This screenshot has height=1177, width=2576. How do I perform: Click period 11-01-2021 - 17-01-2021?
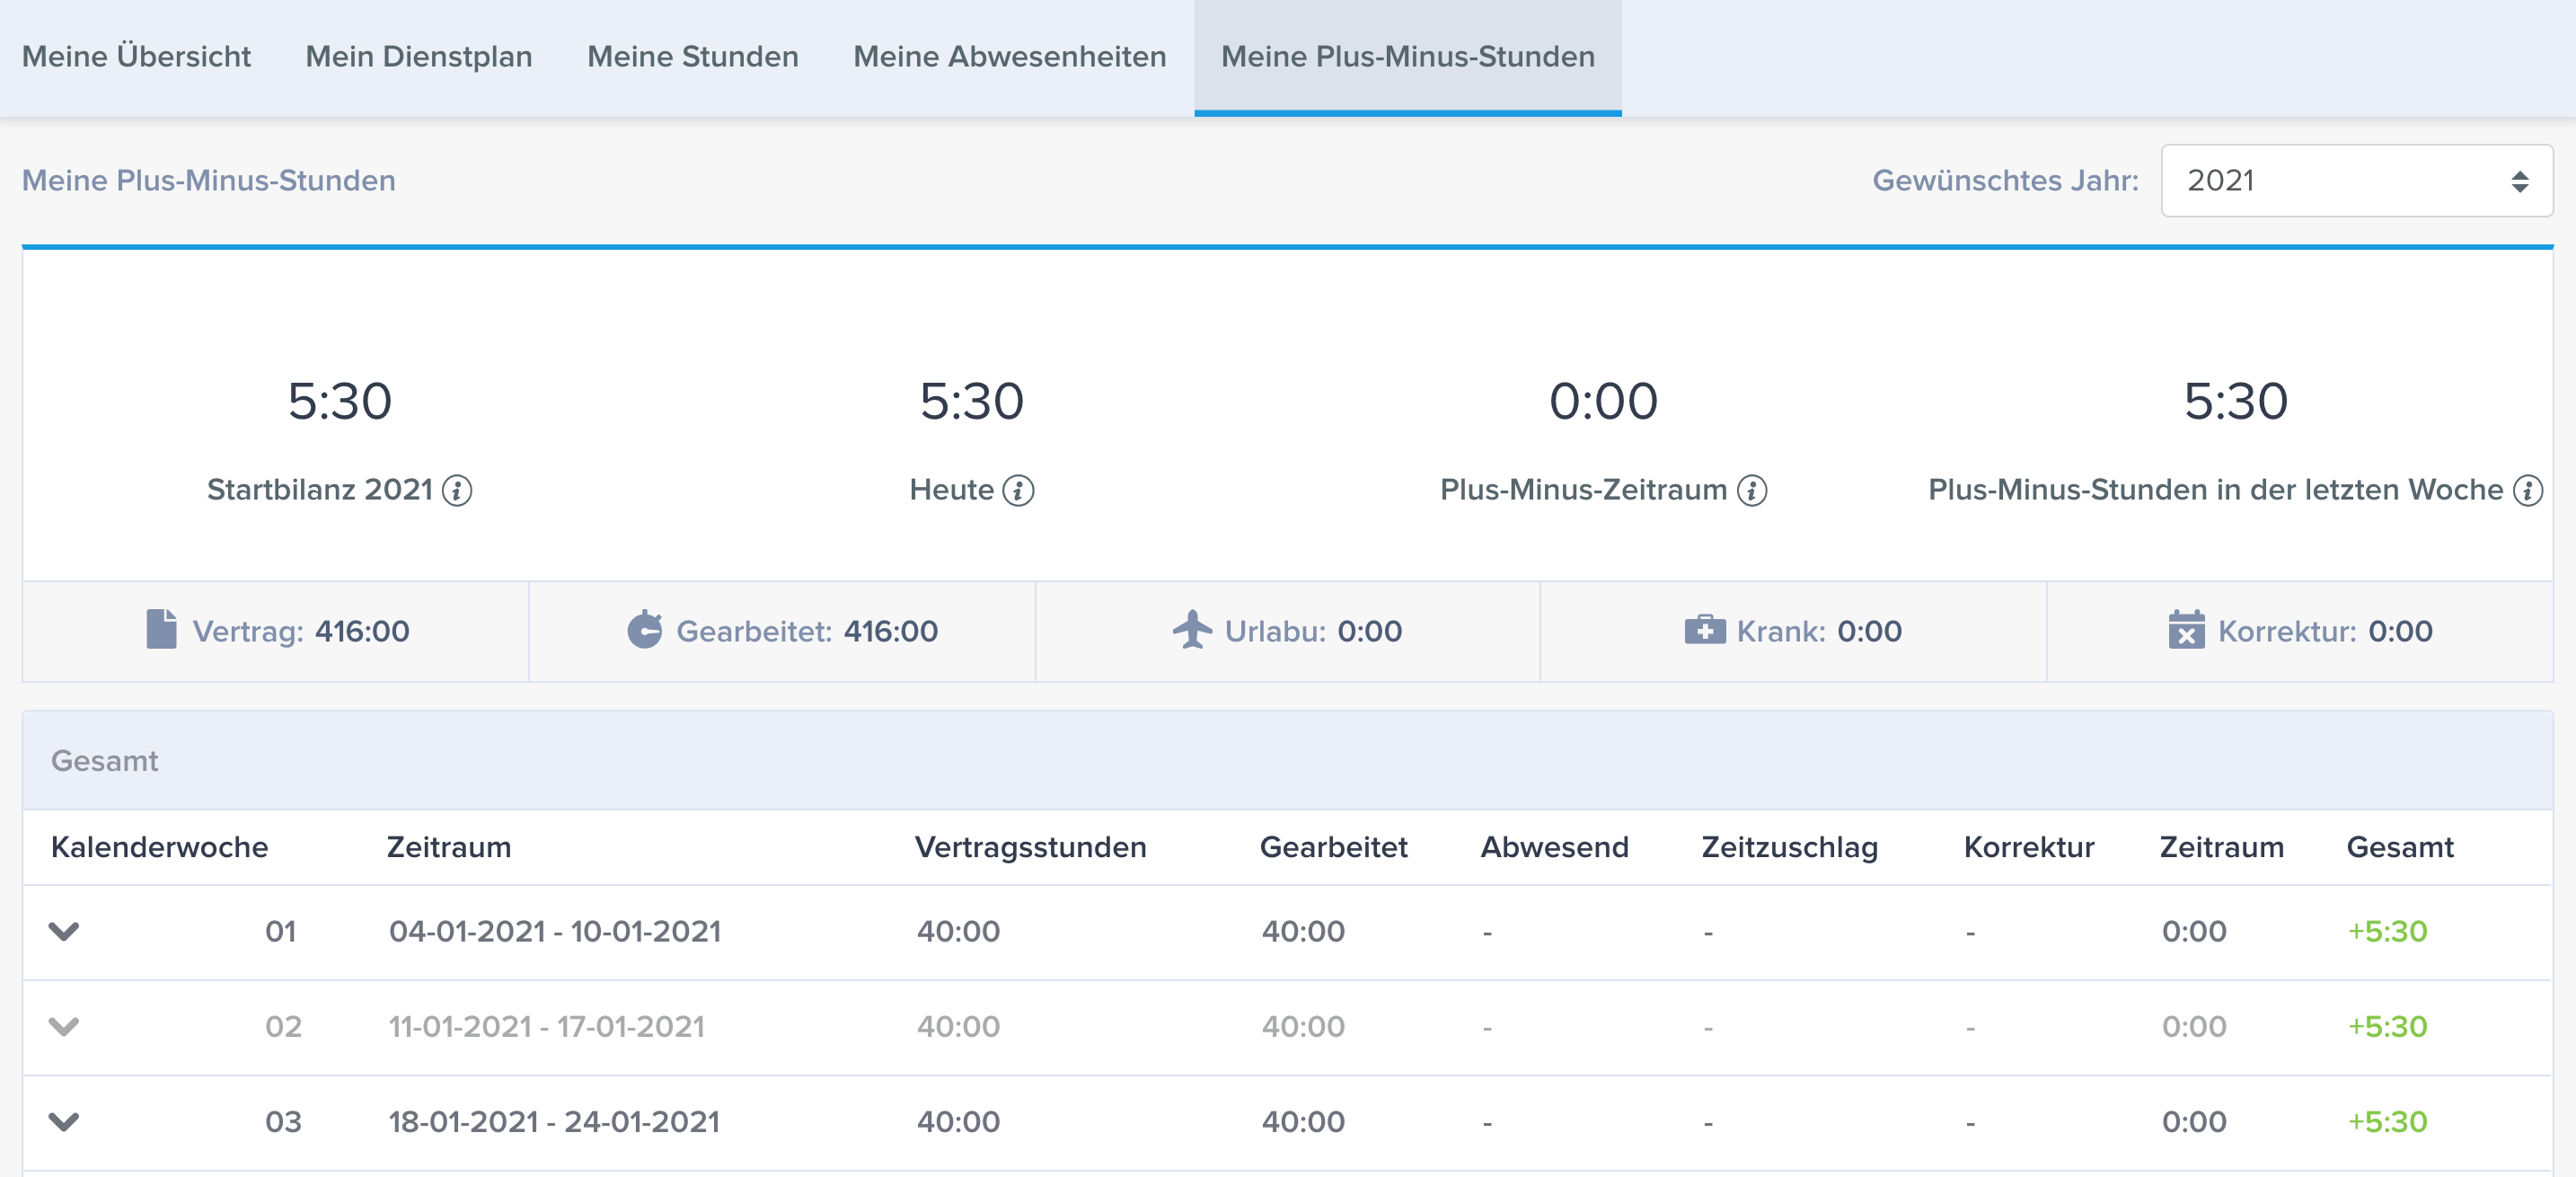[547, 1027]
